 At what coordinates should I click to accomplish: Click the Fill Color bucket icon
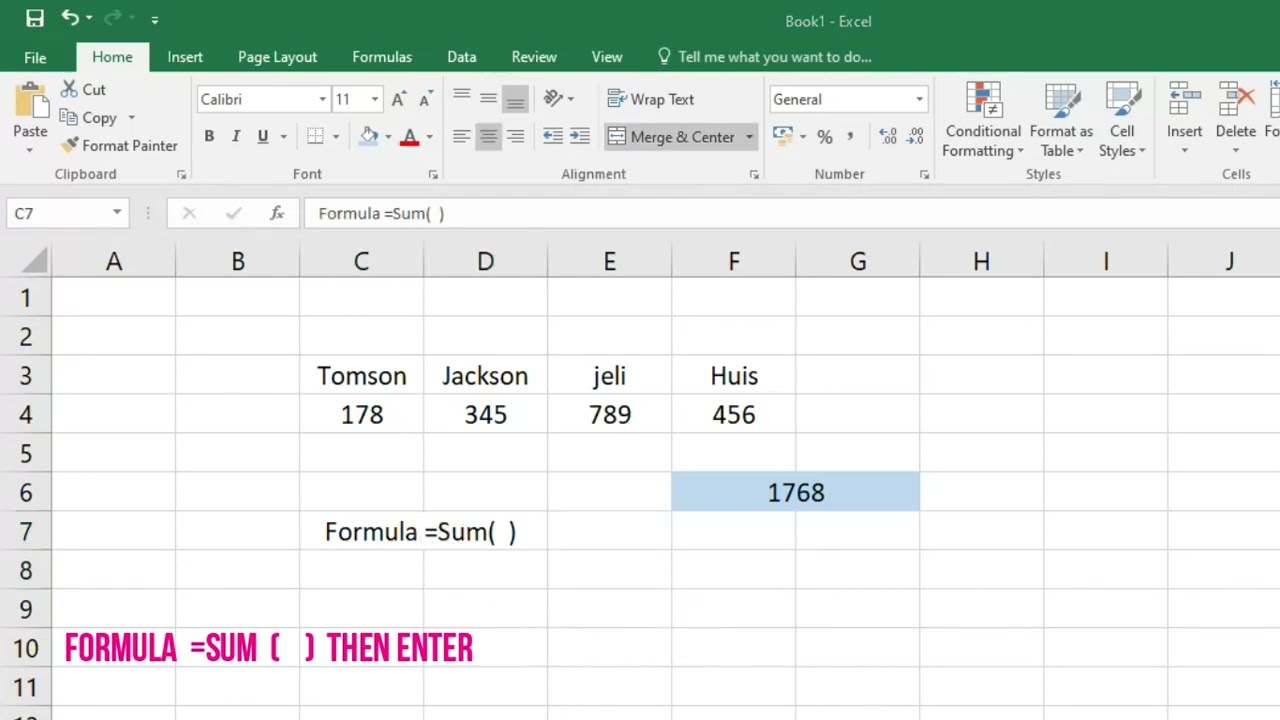[369, 136]
